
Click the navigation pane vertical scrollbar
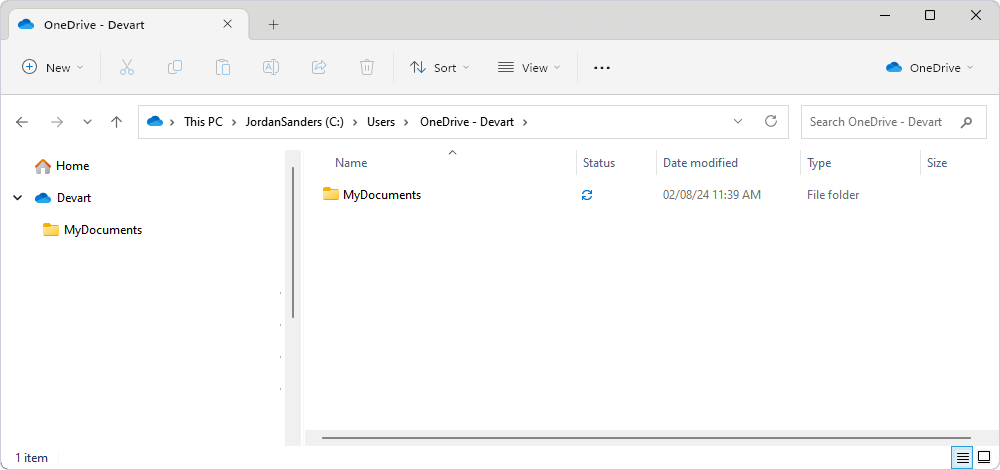293,242
